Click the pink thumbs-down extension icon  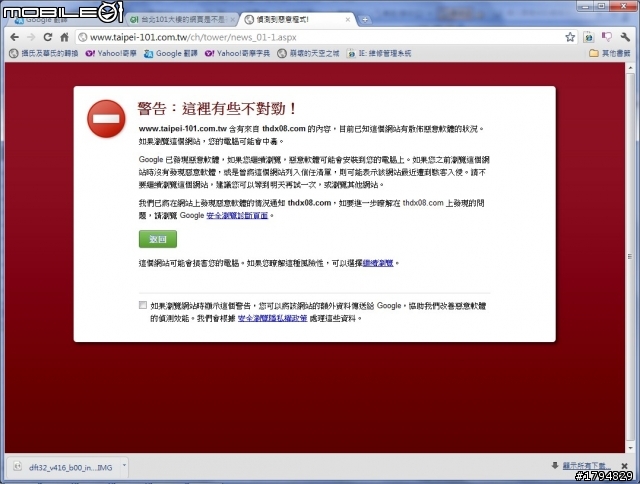[607, 37]
